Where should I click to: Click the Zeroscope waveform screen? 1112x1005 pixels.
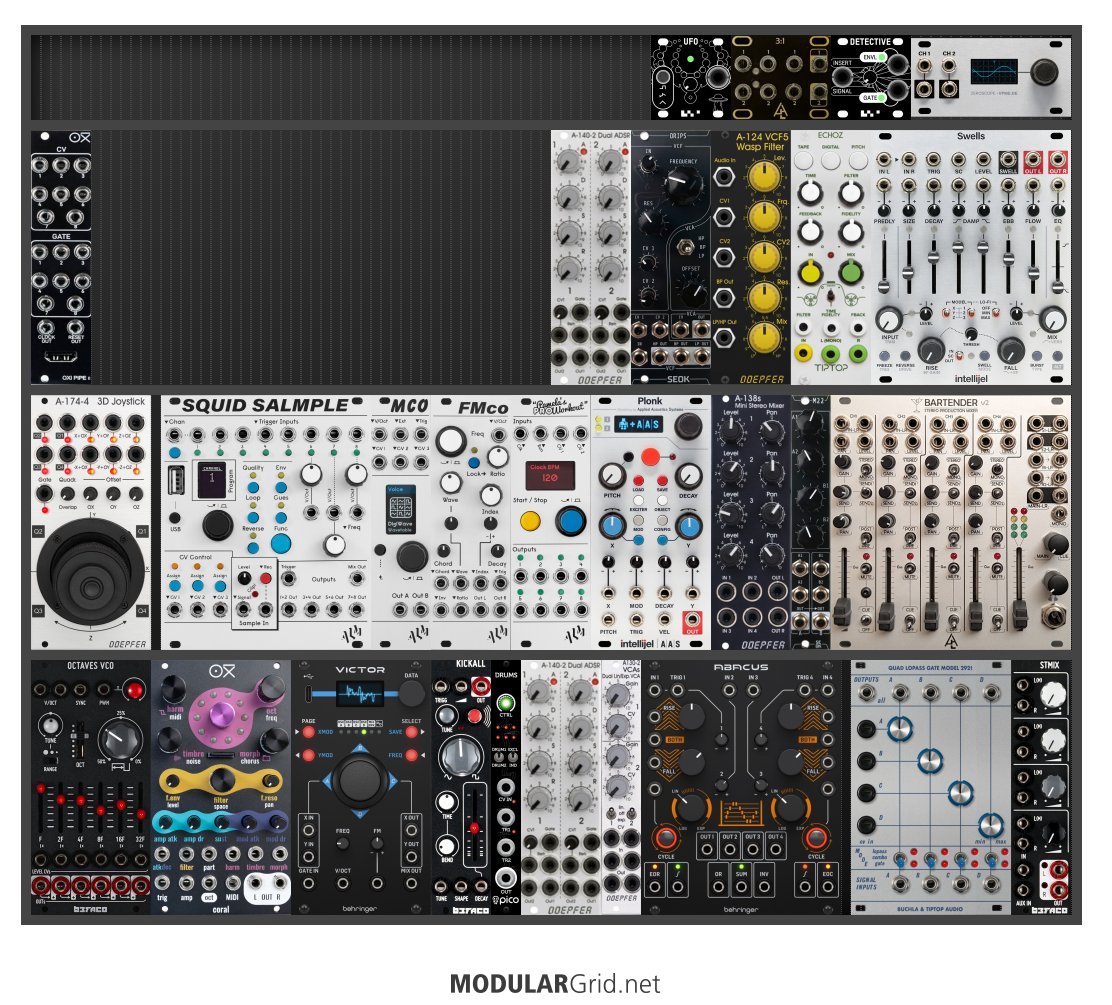click(x=994, y=72)
